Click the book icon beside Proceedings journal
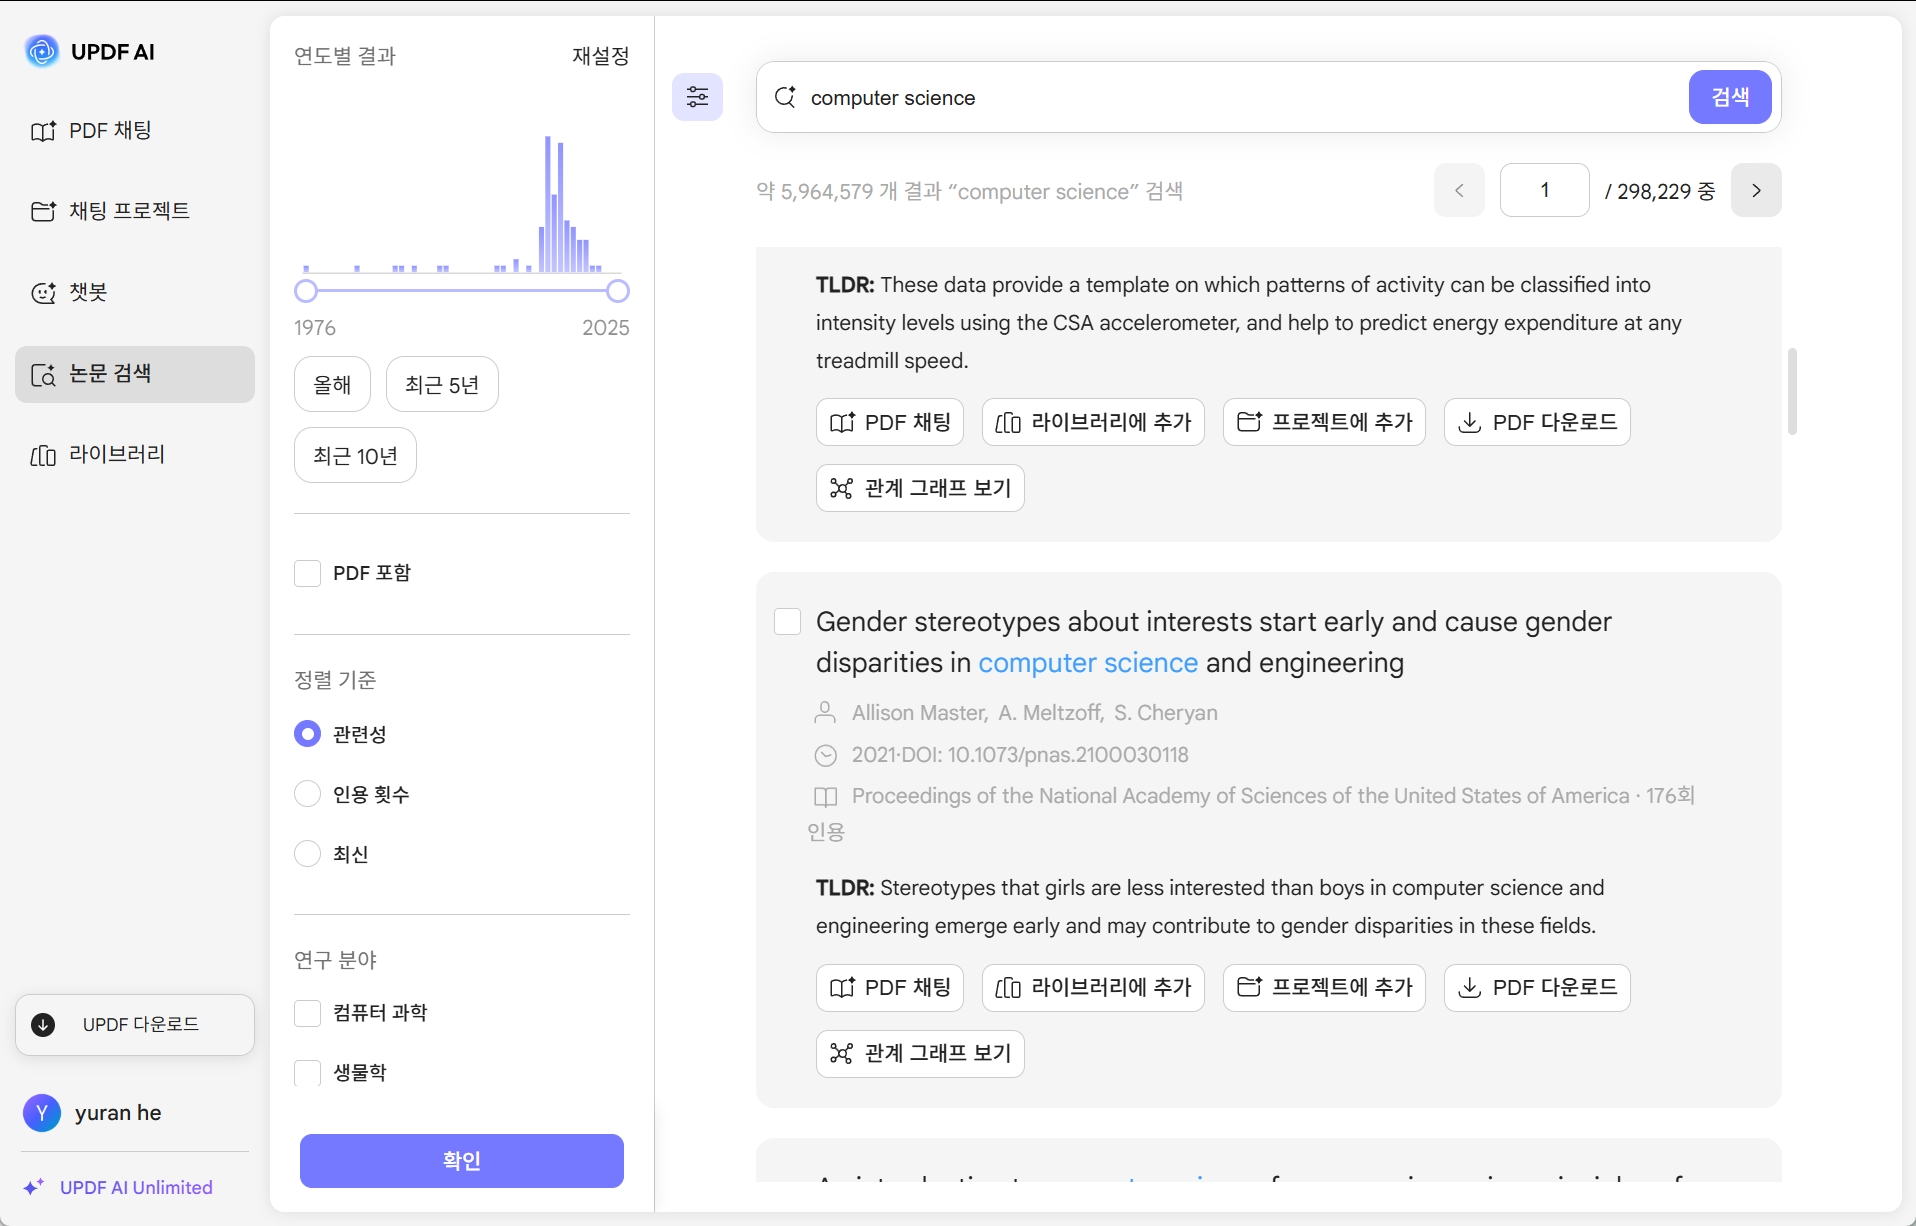Image resolution: width=1916 pixels, height=1226 pixels. click(x=826, y=797)
